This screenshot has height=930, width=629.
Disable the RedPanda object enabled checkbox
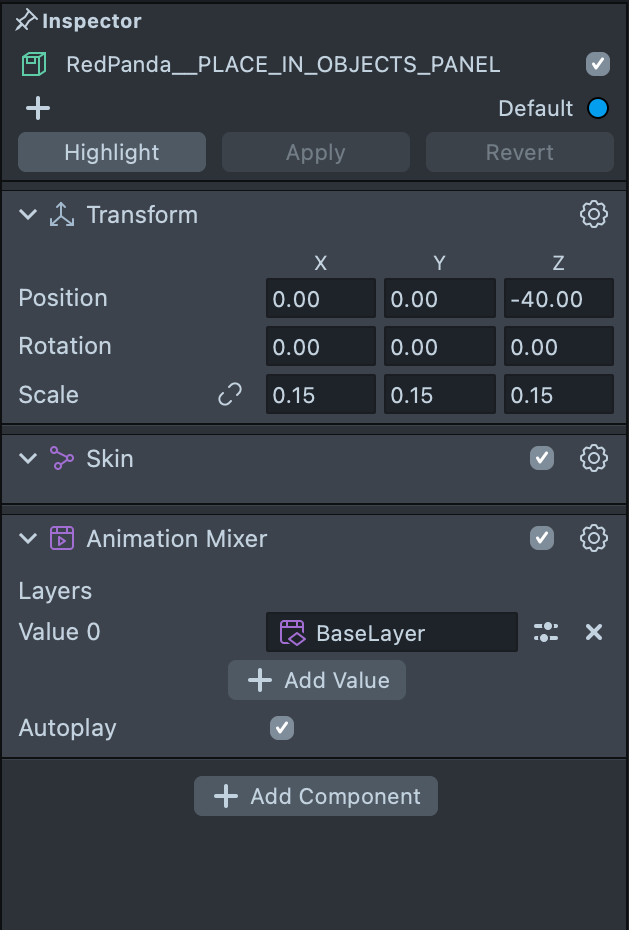pos(597,65)
